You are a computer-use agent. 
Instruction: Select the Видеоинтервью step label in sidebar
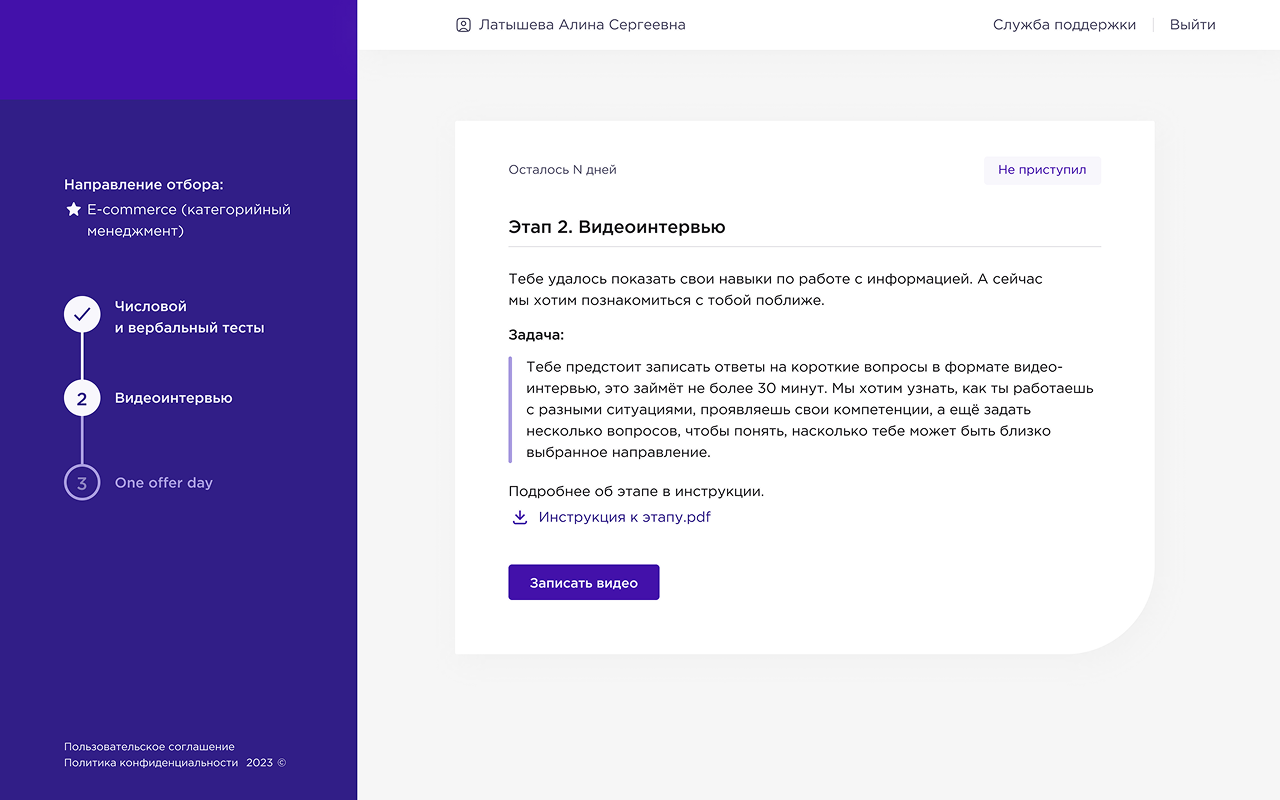click(x=173, y=398)
